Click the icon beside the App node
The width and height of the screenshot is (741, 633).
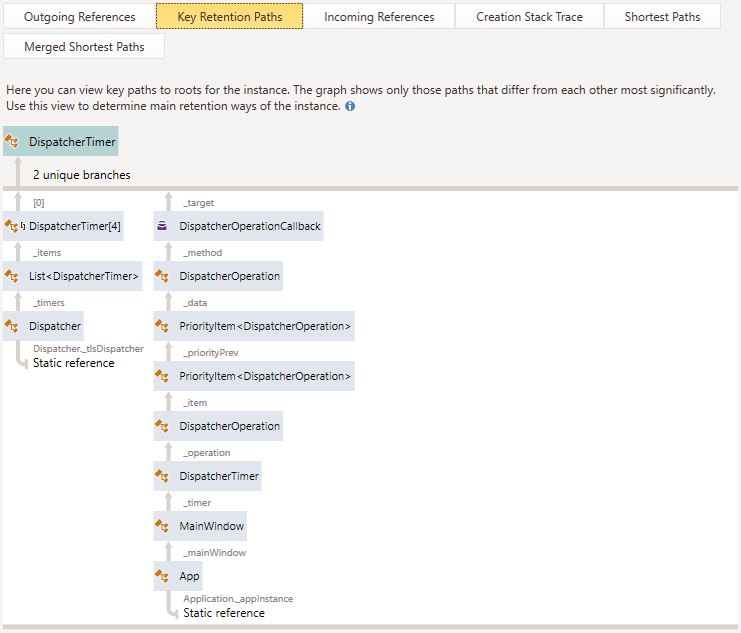162,576
